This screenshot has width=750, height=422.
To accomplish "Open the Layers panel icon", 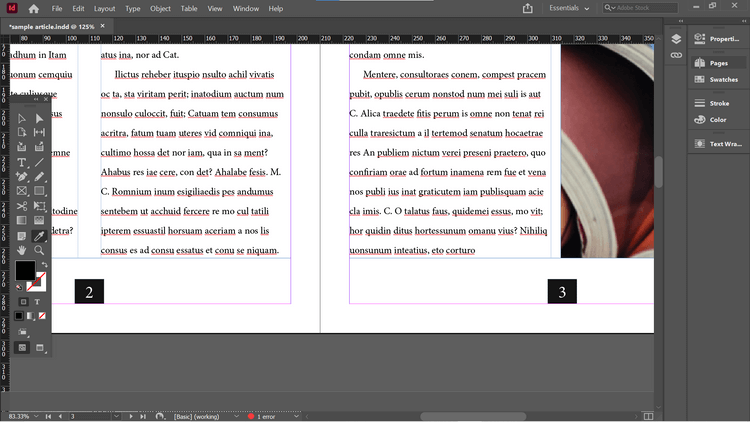I will pyautogui.click(x=676, y=39).
